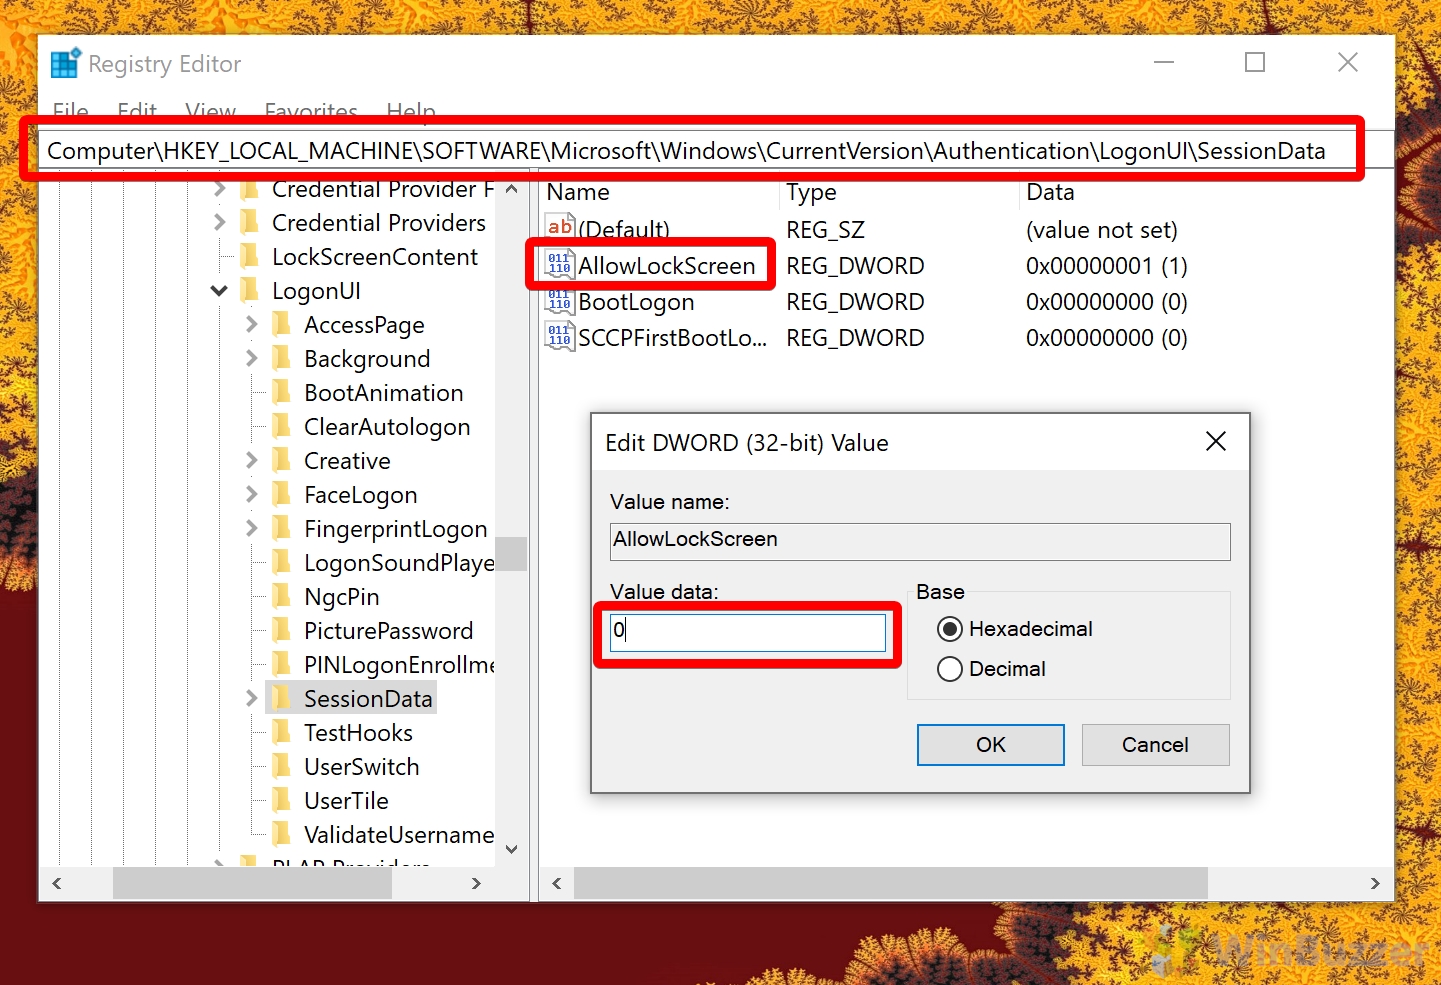Click the PicturePassword folder icon
The width and height of the screenshot is (1441, 985).
point(283,630)
